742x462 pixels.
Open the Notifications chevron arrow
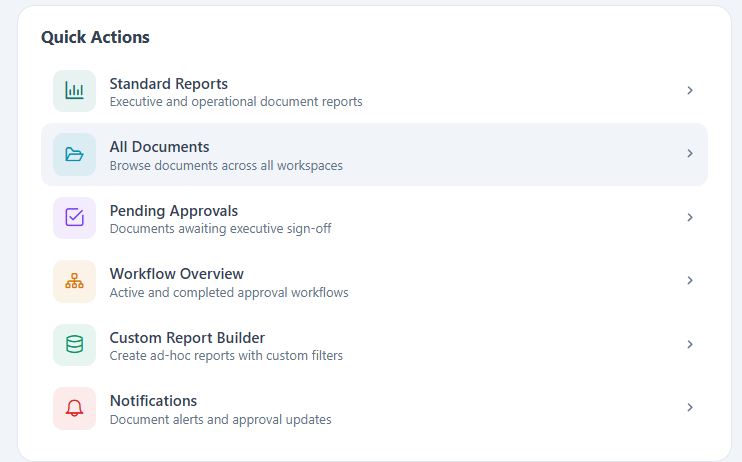[x=690, y=407]
